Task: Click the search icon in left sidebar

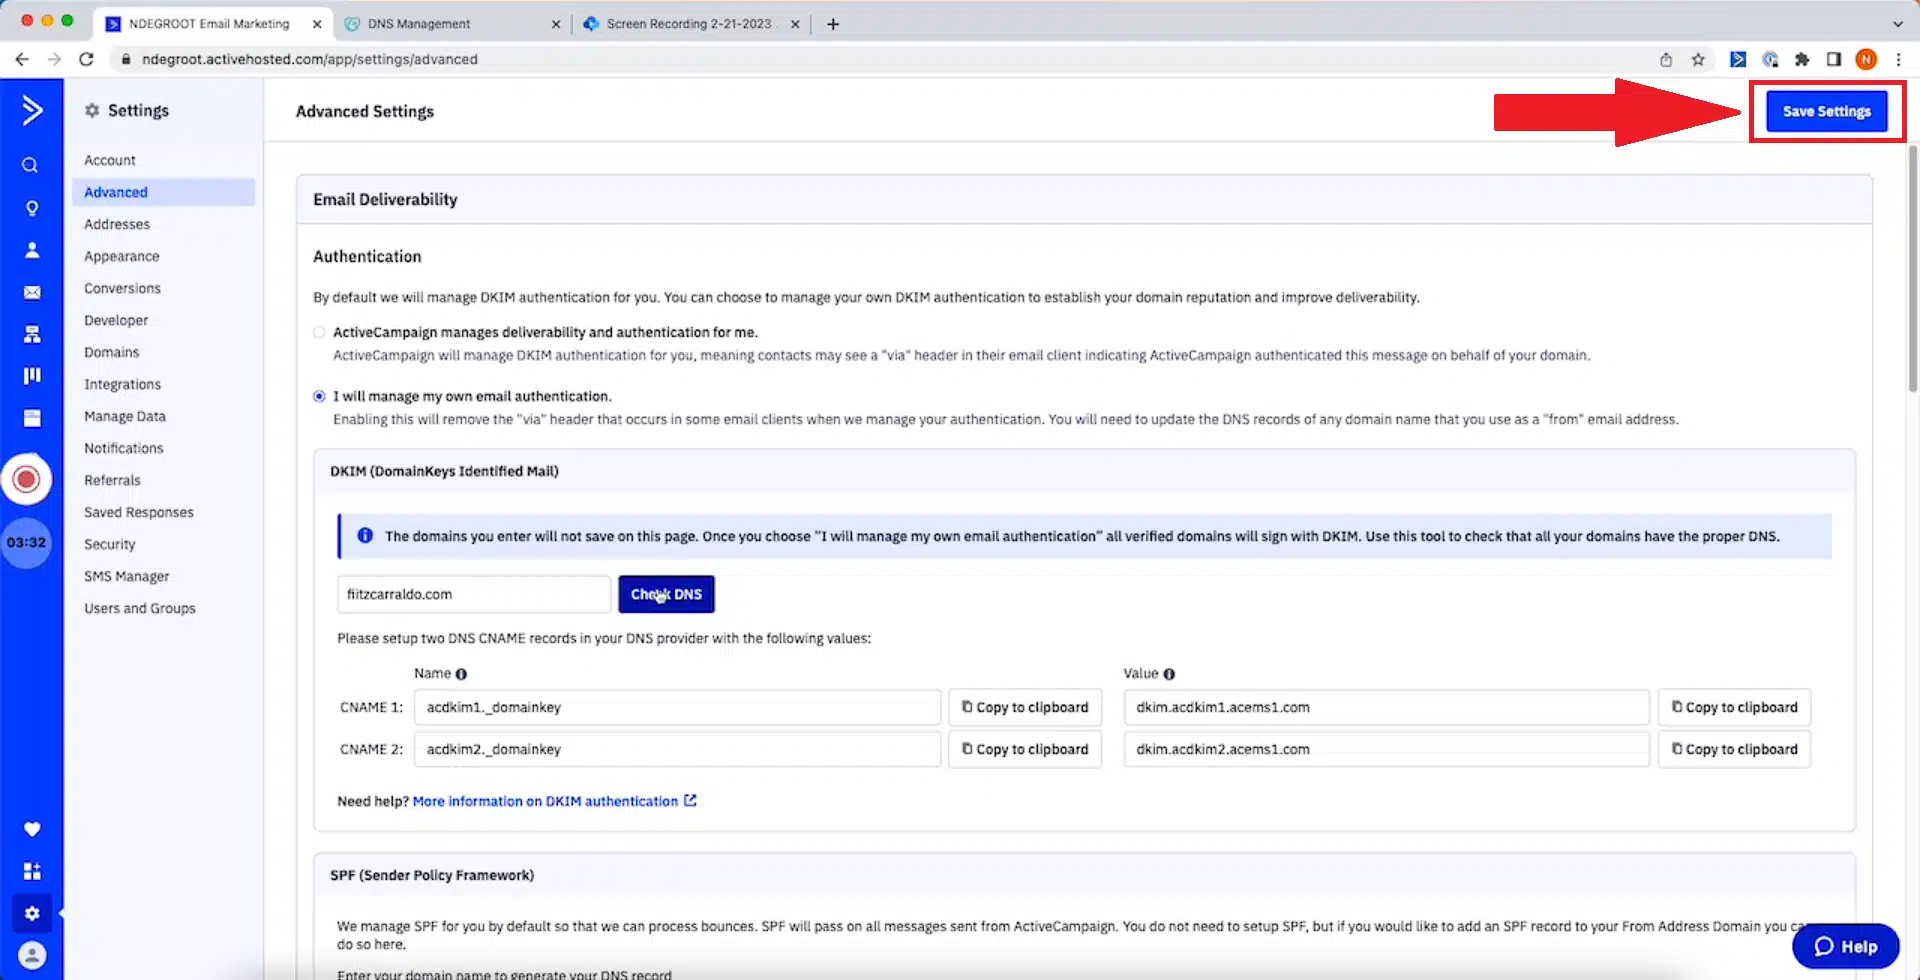Action: click(30, 165)
